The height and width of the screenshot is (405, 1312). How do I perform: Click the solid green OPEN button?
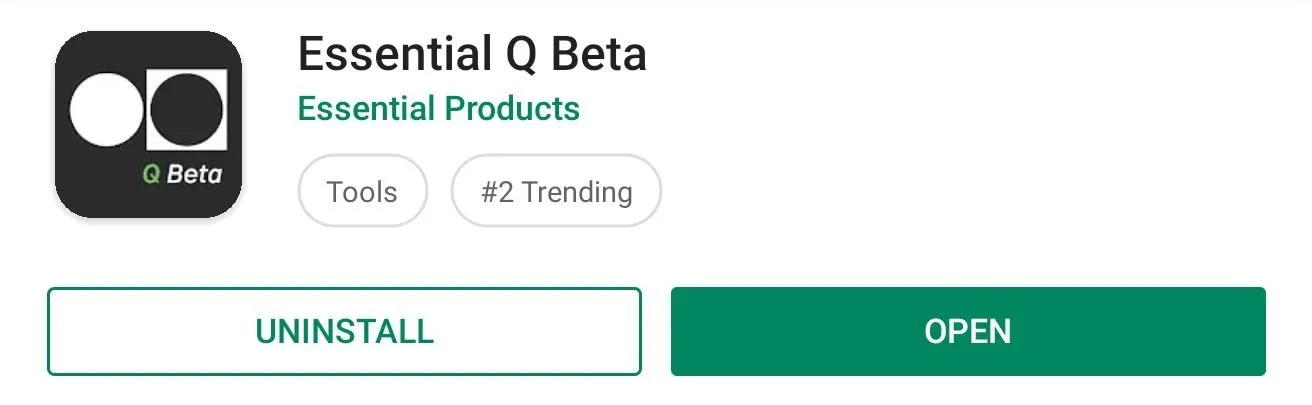click(x=968, y=331)
